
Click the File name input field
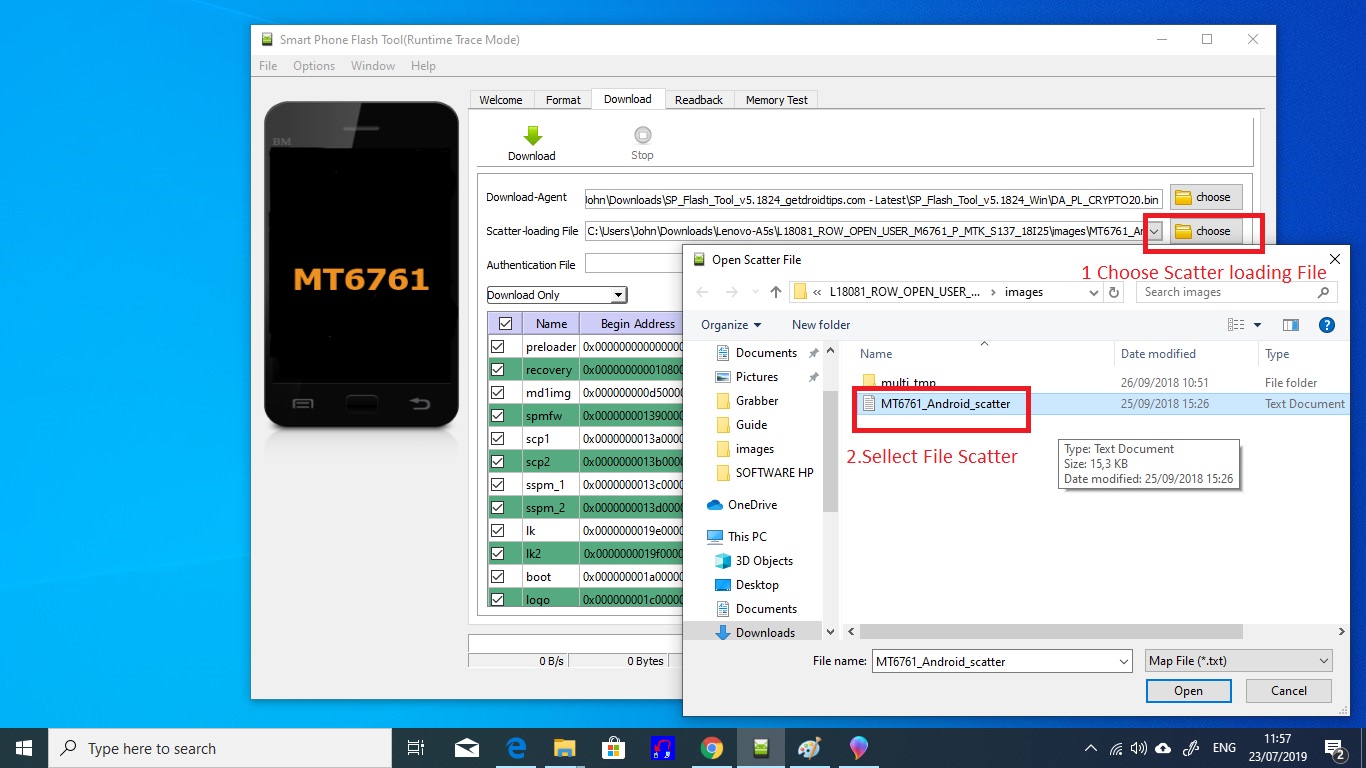point(993,661)
